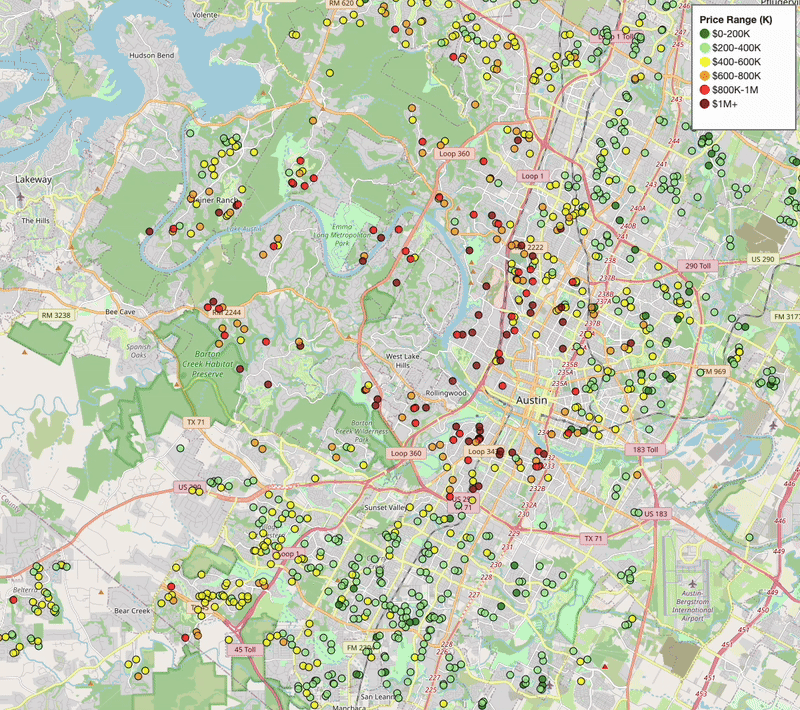The height and width of the screenshot is (710, 800).
Task: Click the 'Austin' city label
Action: coord(531,400)
